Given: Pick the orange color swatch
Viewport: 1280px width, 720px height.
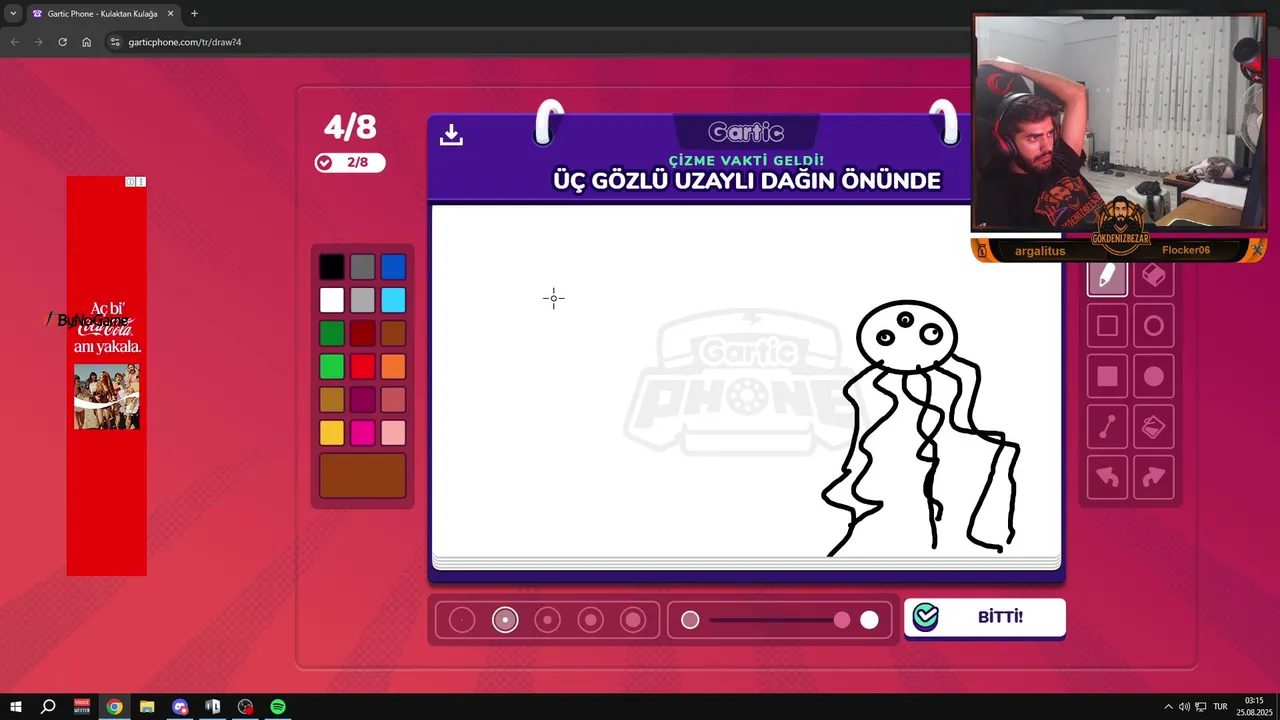Looking at the screenshot, I should [x=393, y=366].
